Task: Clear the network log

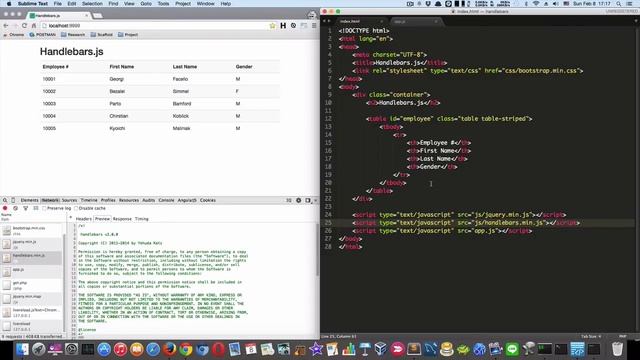Action: tap(16, 208)
